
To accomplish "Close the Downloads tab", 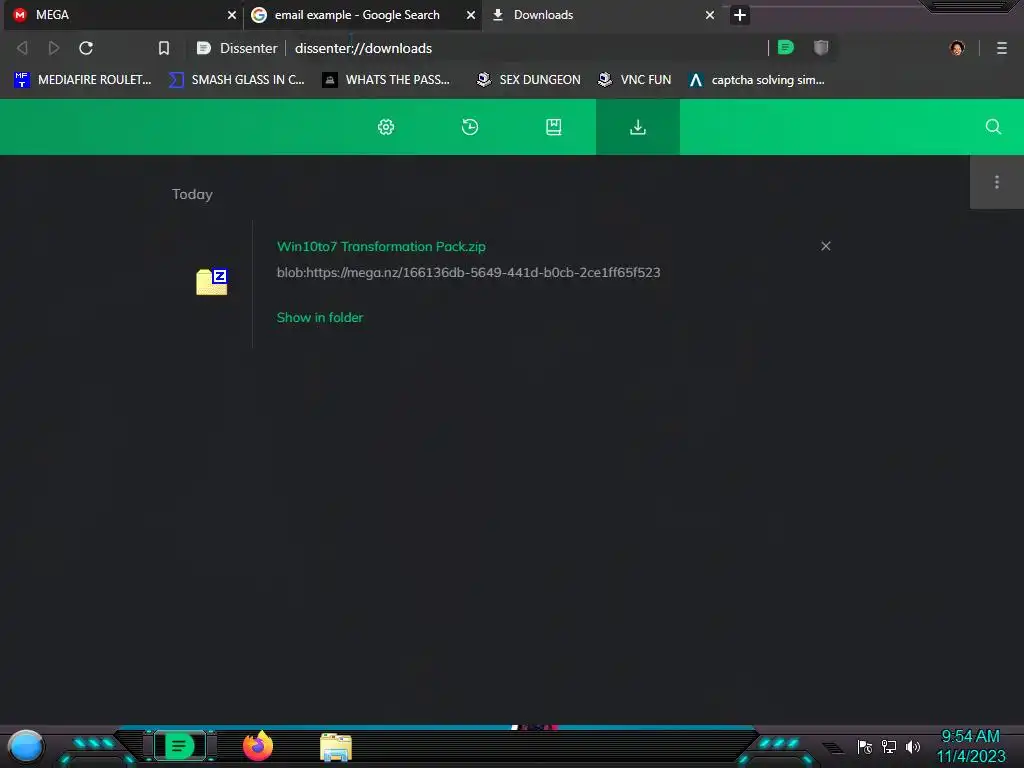I will pyautogui.click(x=710, y=15).
